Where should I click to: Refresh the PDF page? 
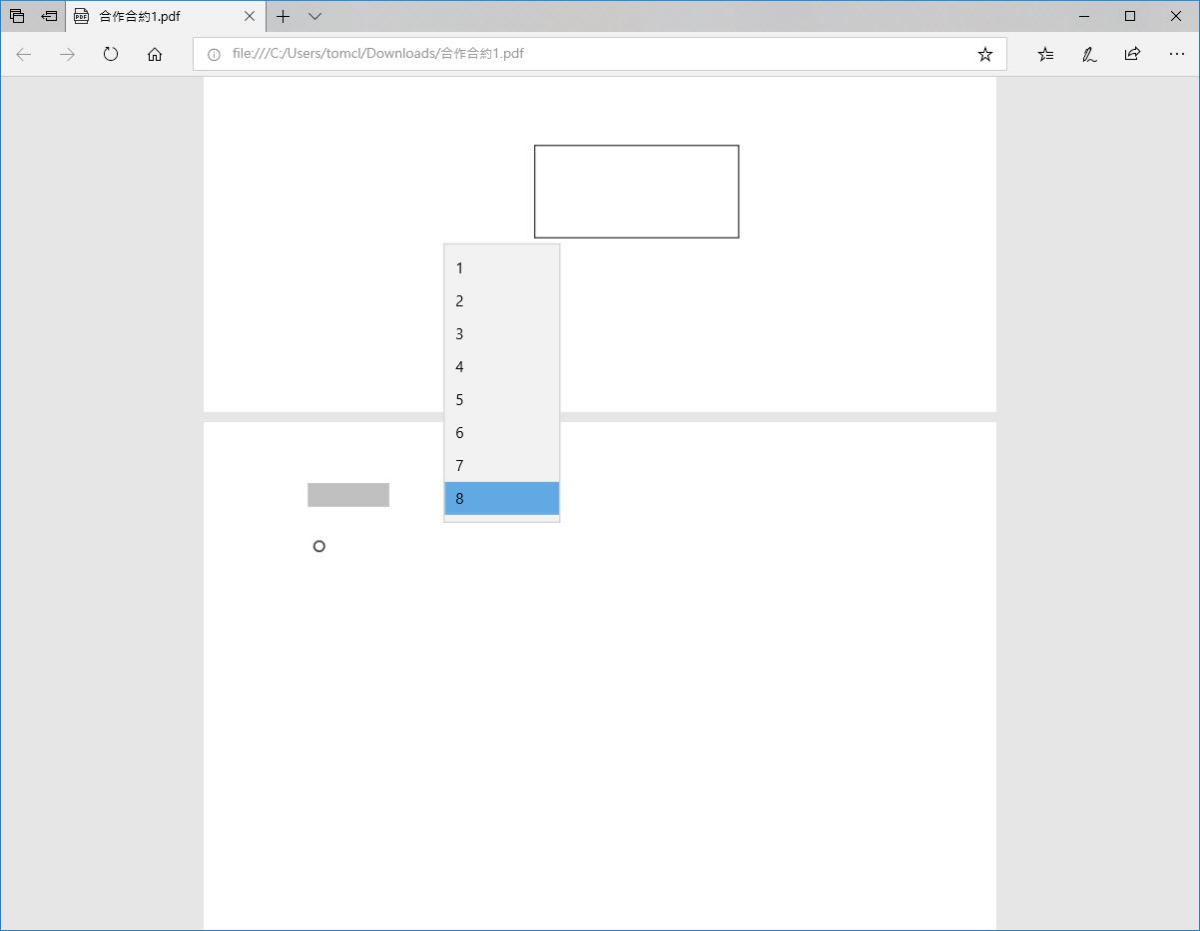[x=111, y=54]
